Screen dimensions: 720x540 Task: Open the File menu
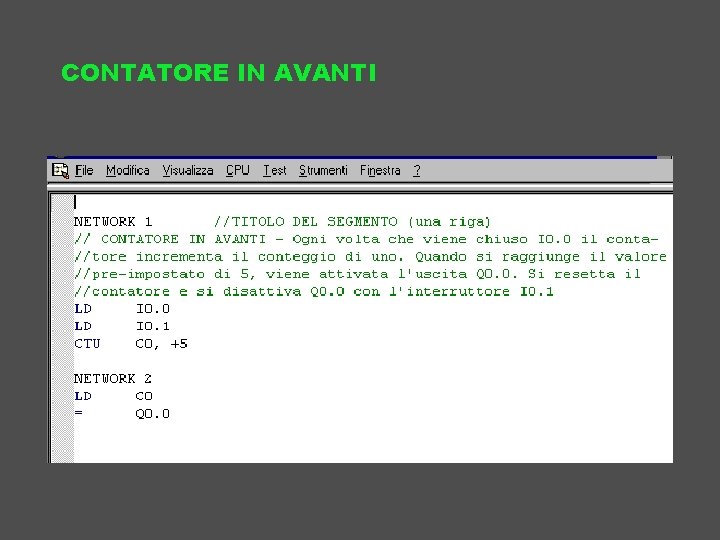(x=84, y=171)
